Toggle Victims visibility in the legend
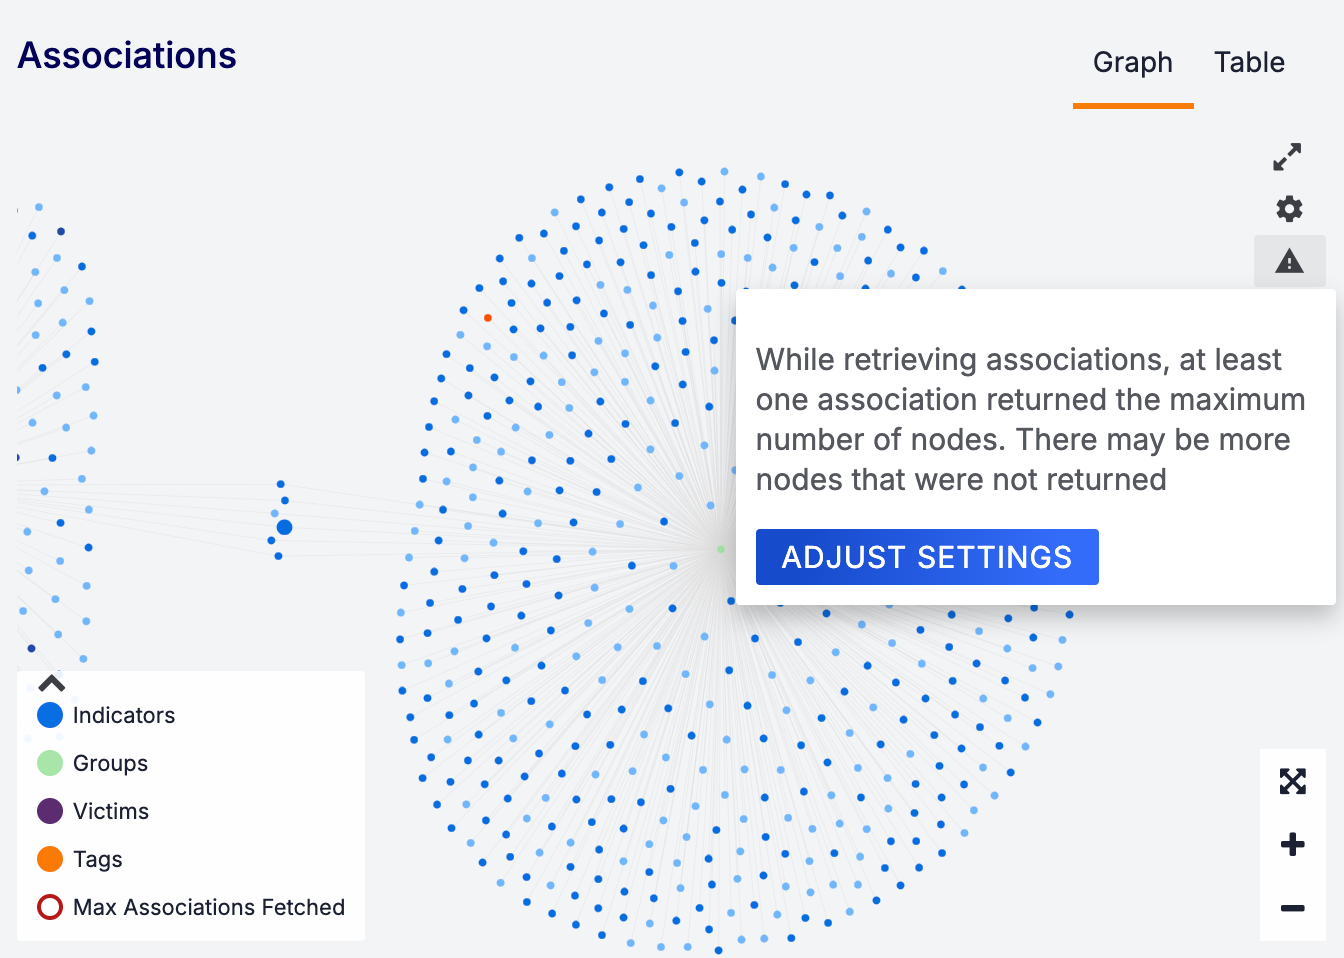1344x958 pixels. (111, 811)
